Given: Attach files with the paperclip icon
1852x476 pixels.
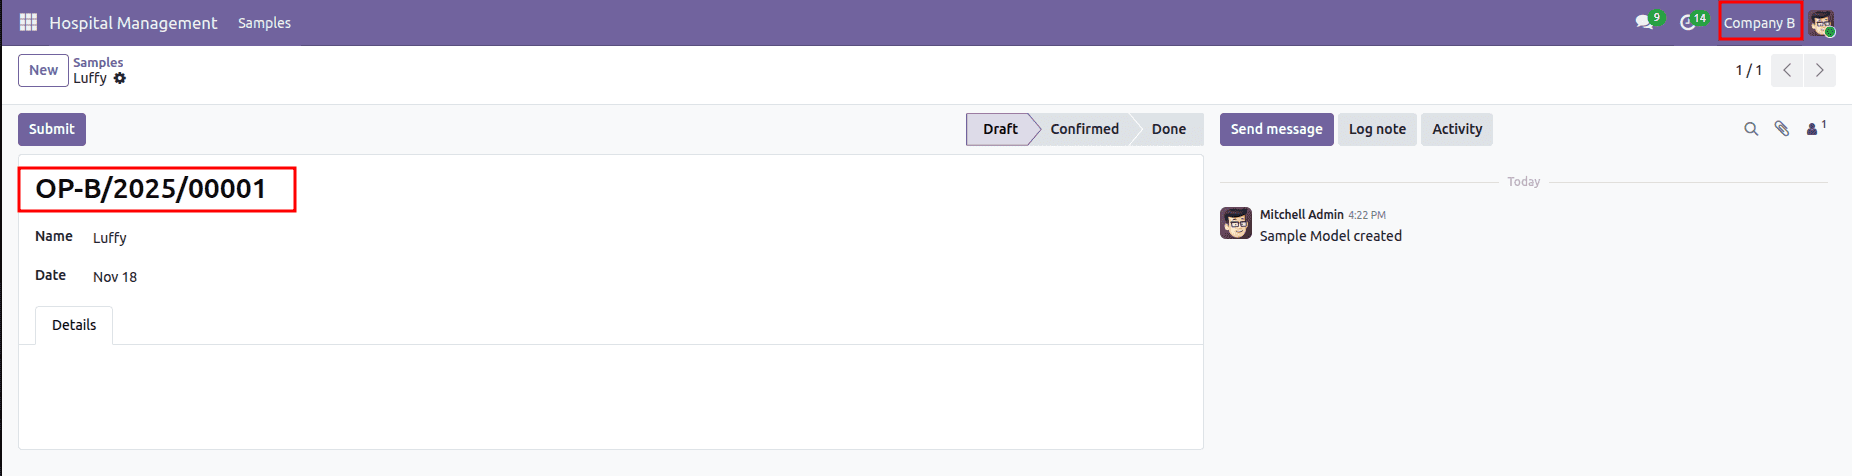Looking at the screenshot, I should click(1782, 129).
